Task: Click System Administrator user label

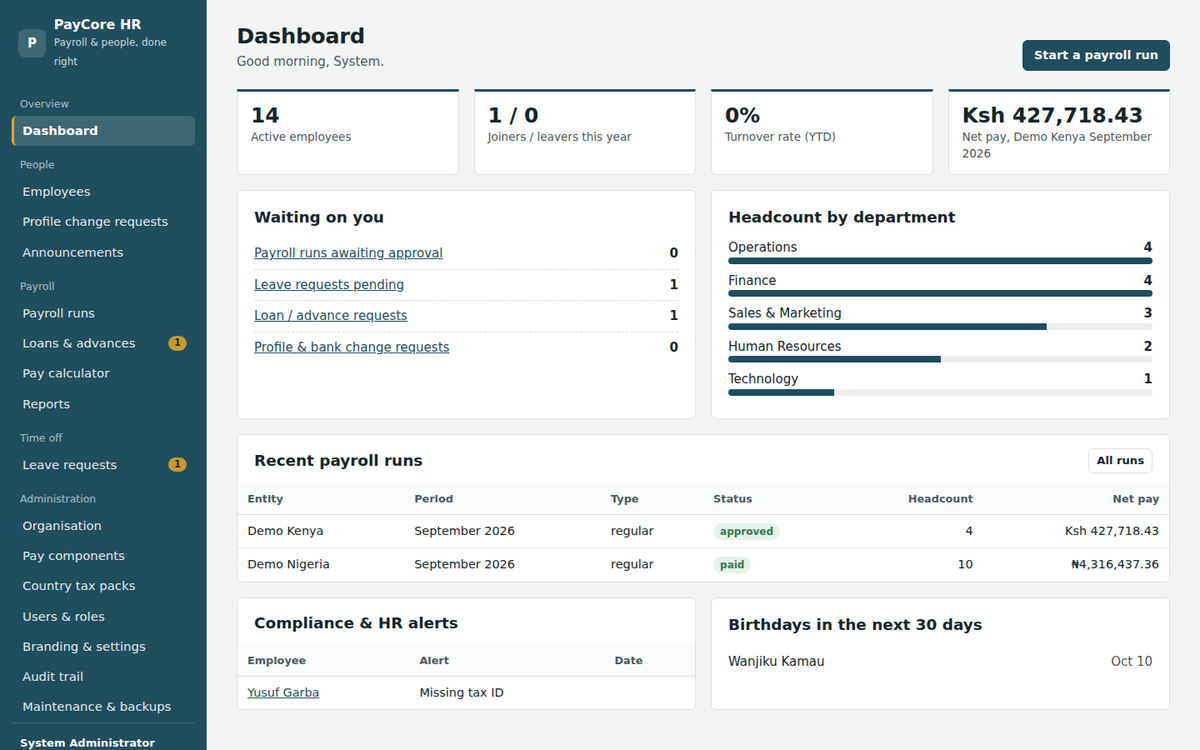Action: coord(87,743)
